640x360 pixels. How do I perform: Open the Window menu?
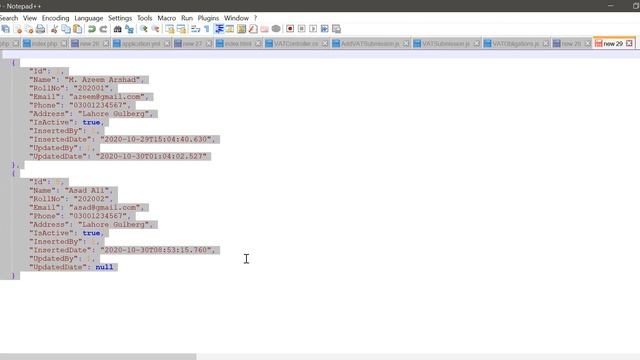[x=236, y=18]
